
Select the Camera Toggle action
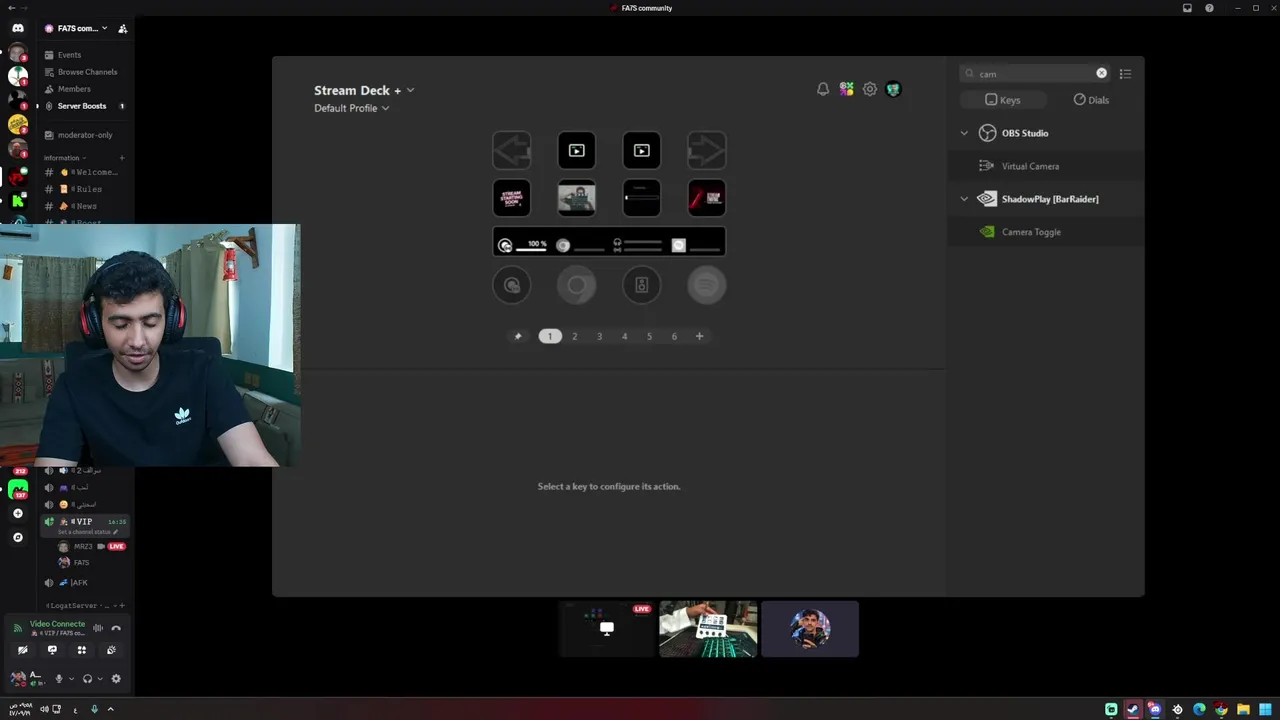point(1046,232)
